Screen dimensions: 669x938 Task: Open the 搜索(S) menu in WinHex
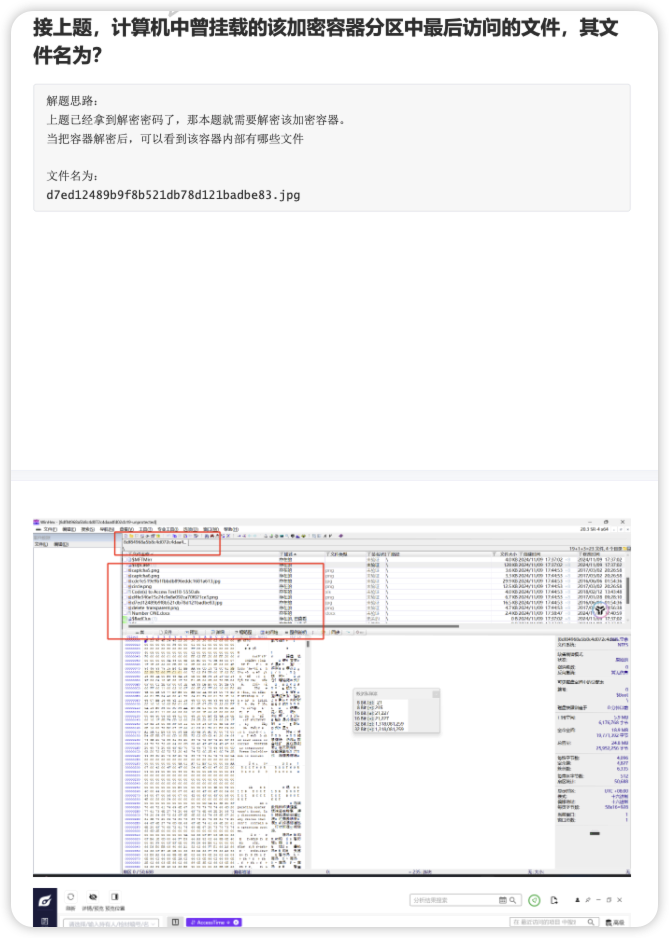click(x=87, y=529)
